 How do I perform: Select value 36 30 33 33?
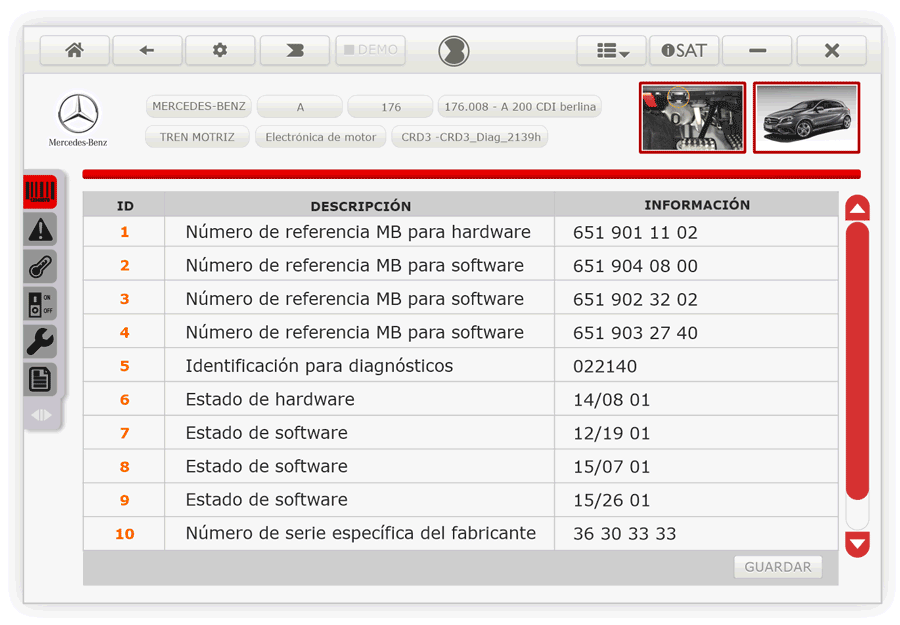click(624, 534)
